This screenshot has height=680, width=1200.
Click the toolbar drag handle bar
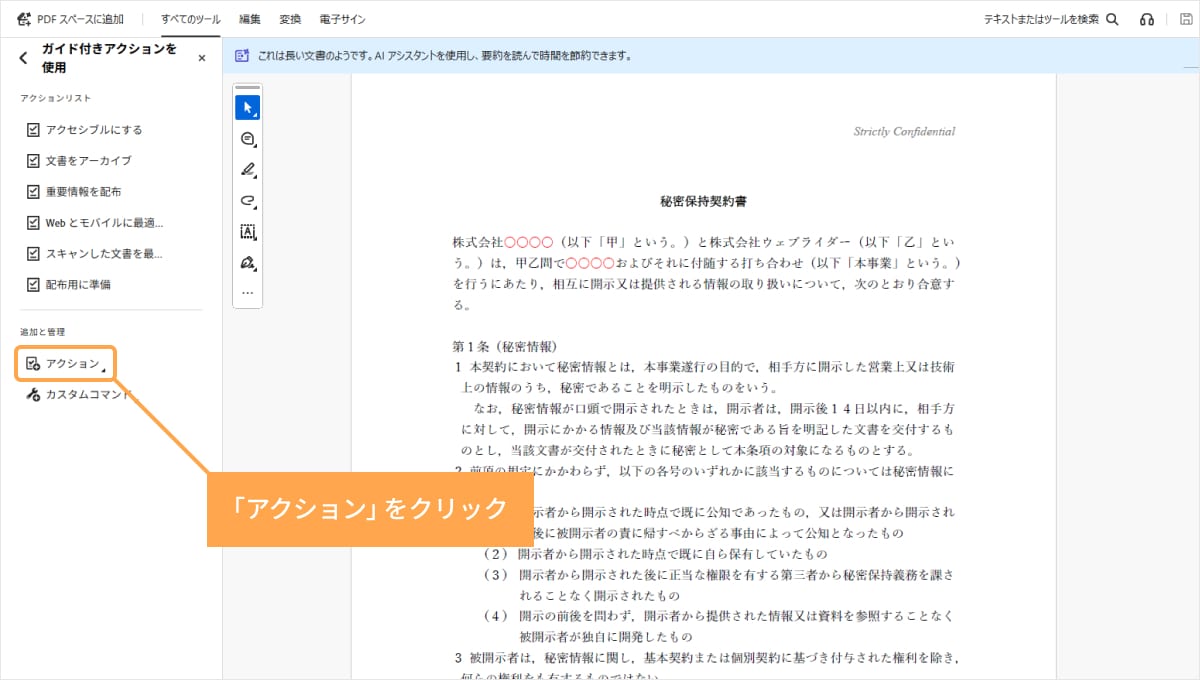248,88
